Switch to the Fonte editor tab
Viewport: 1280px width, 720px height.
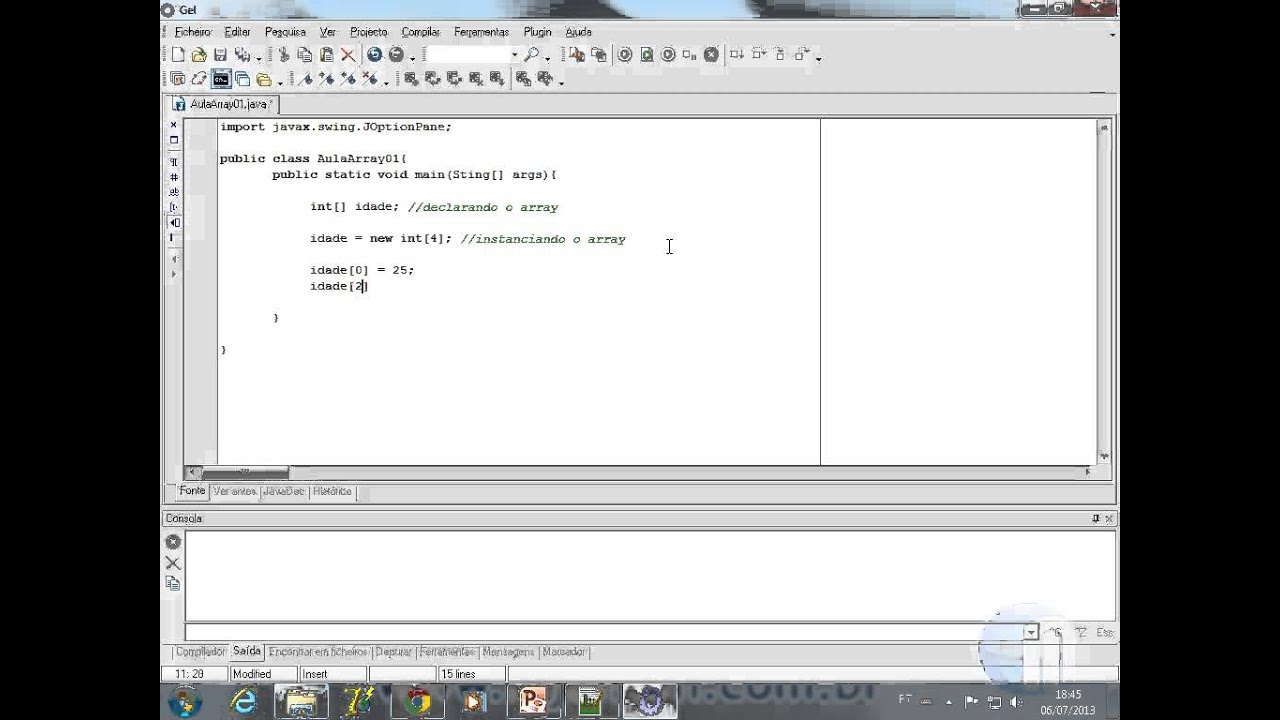pyautogui.click(x=192, y=491)
